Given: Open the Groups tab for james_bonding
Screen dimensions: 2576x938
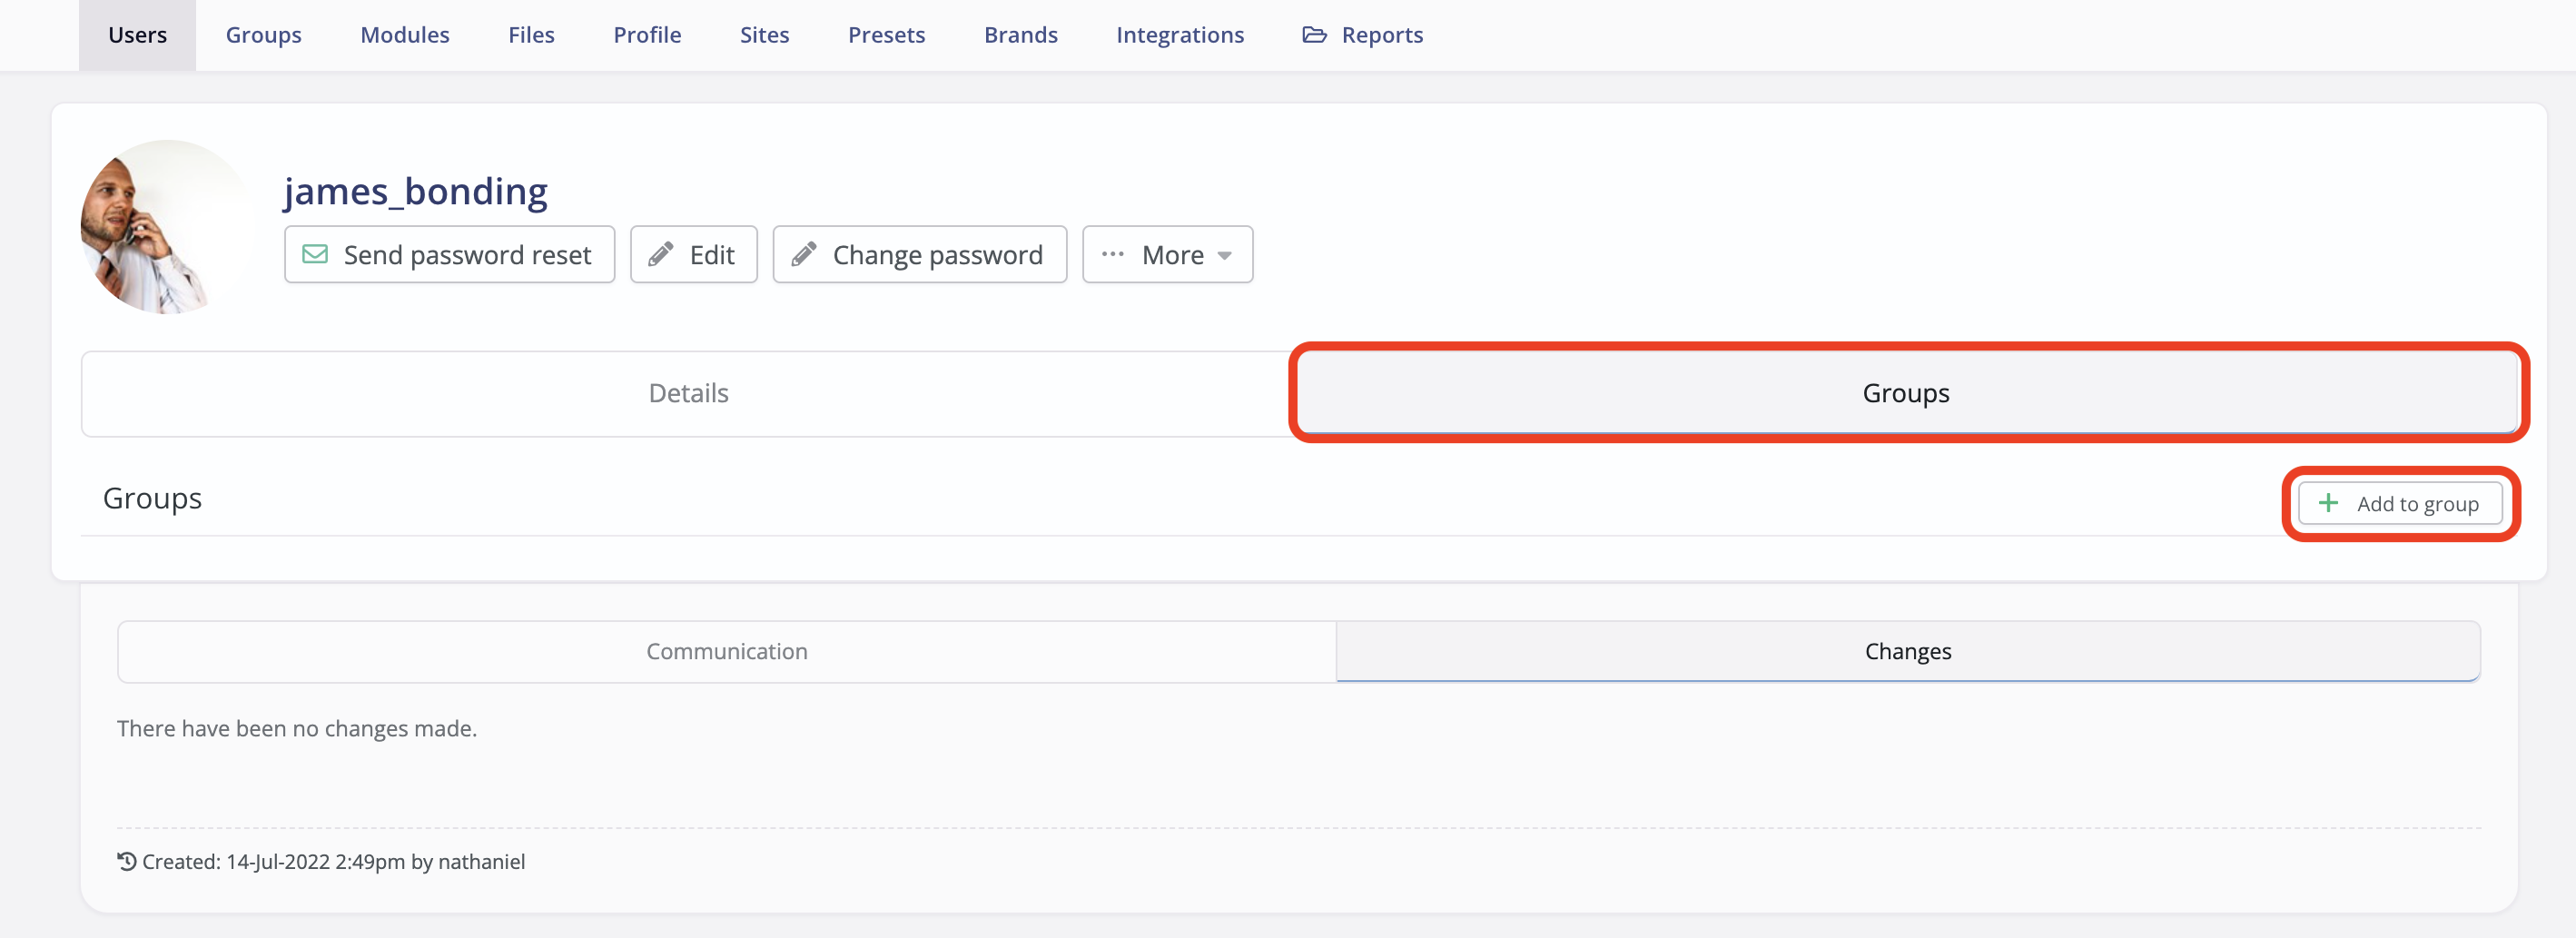Looking at the screenshot, I should 1904,393.
